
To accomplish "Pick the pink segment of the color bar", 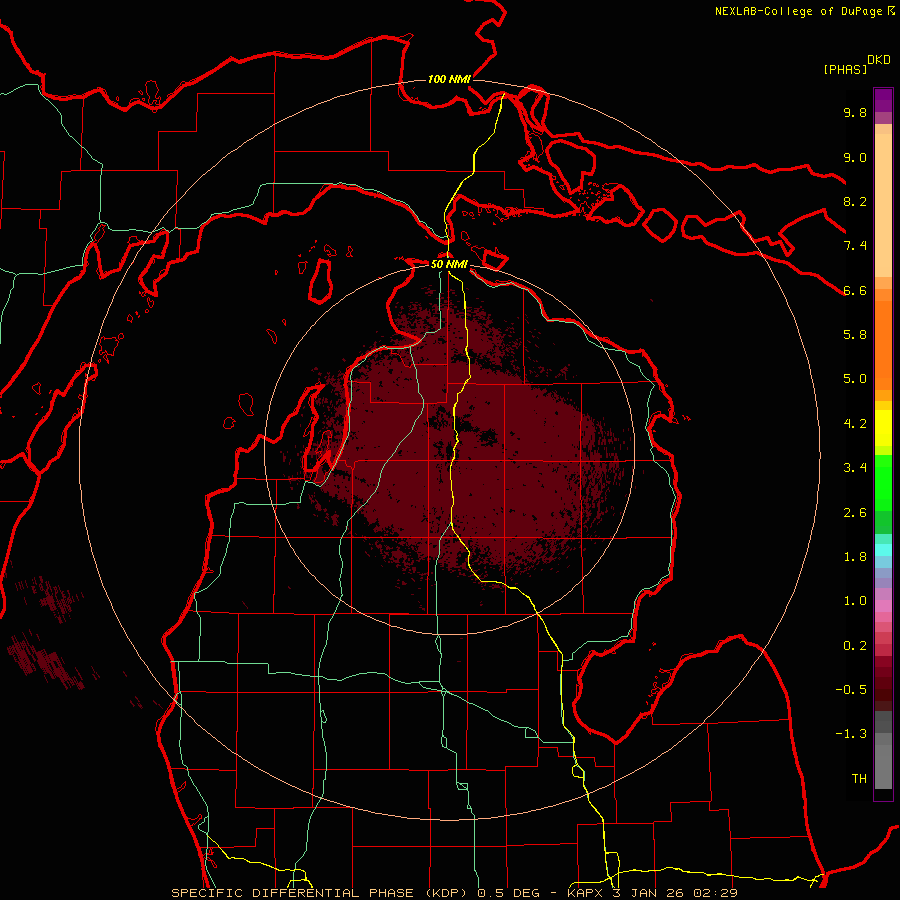I will coord(883,606).
